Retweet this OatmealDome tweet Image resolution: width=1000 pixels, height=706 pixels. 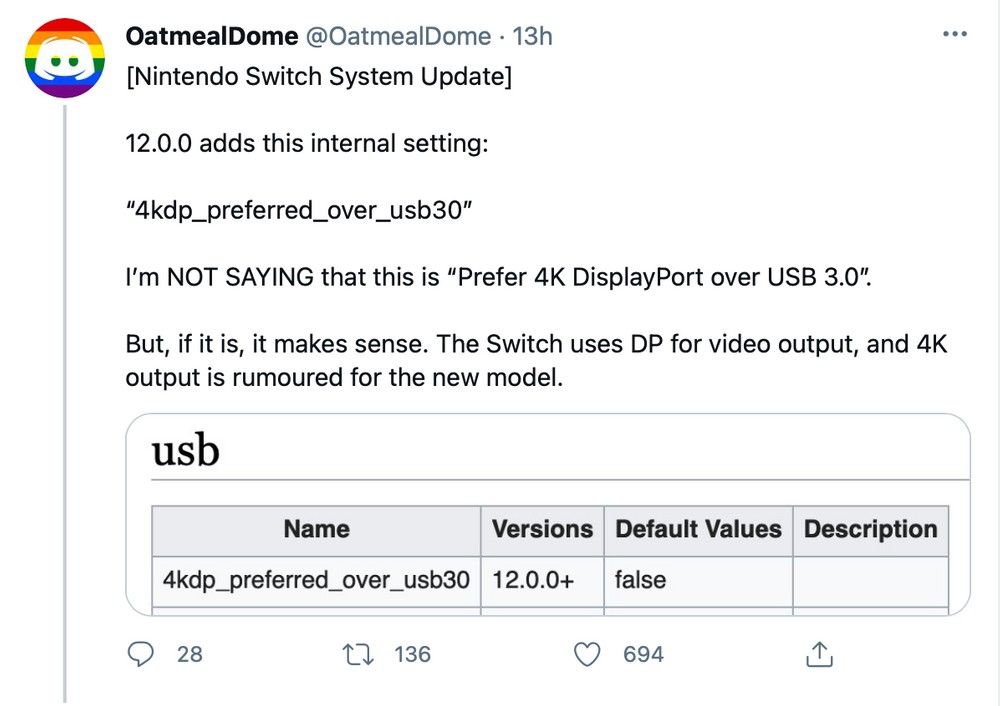pyautogui.click(x=356, y=654)
